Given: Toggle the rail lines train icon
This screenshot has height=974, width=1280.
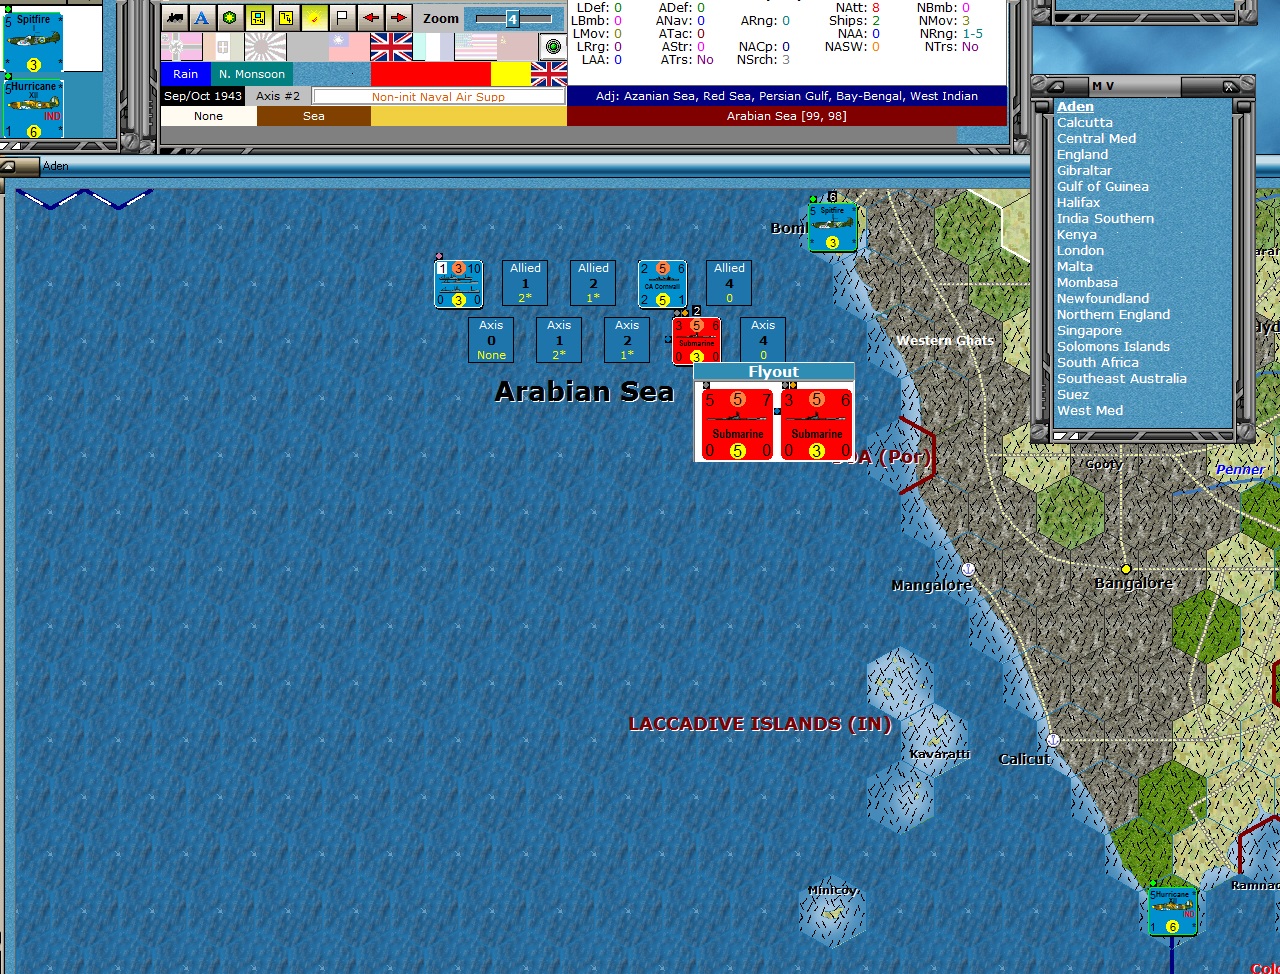Looking at the screenshot, I should coord(175,18).
